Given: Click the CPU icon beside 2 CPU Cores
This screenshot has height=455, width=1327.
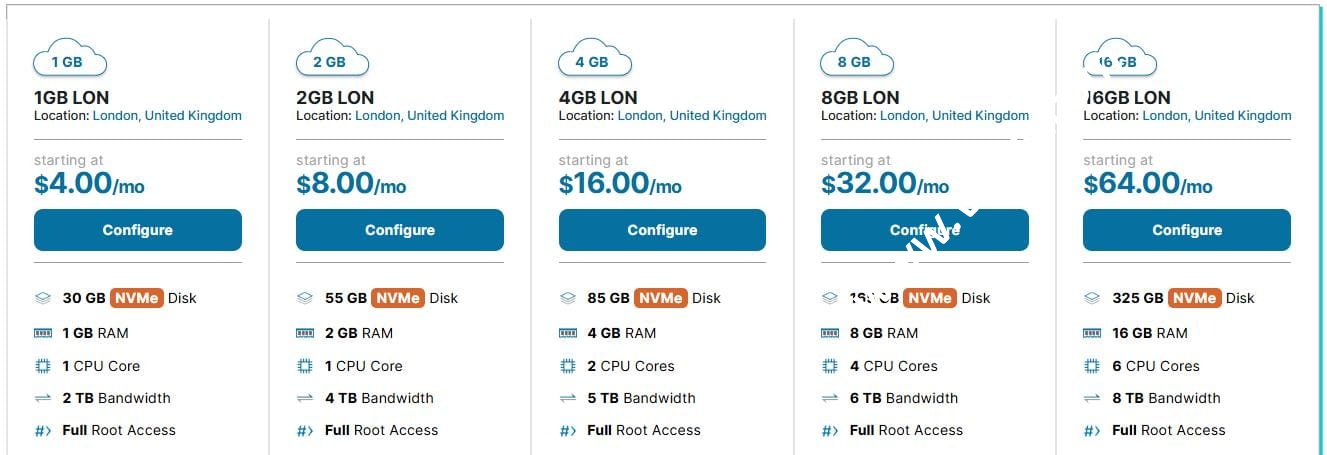Looking at the screenshot, I should click(x=567, y=366).
